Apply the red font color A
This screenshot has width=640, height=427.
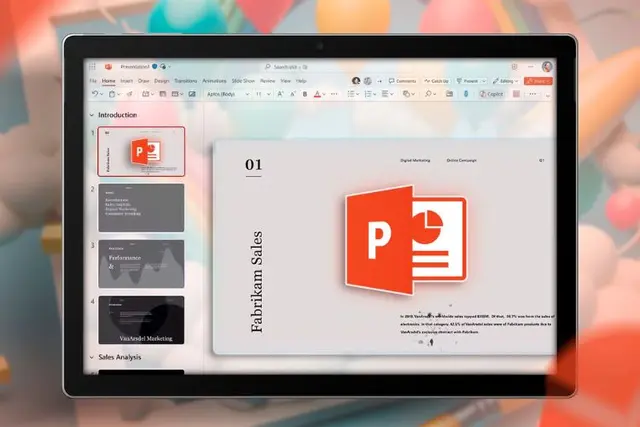click(317, 94)
